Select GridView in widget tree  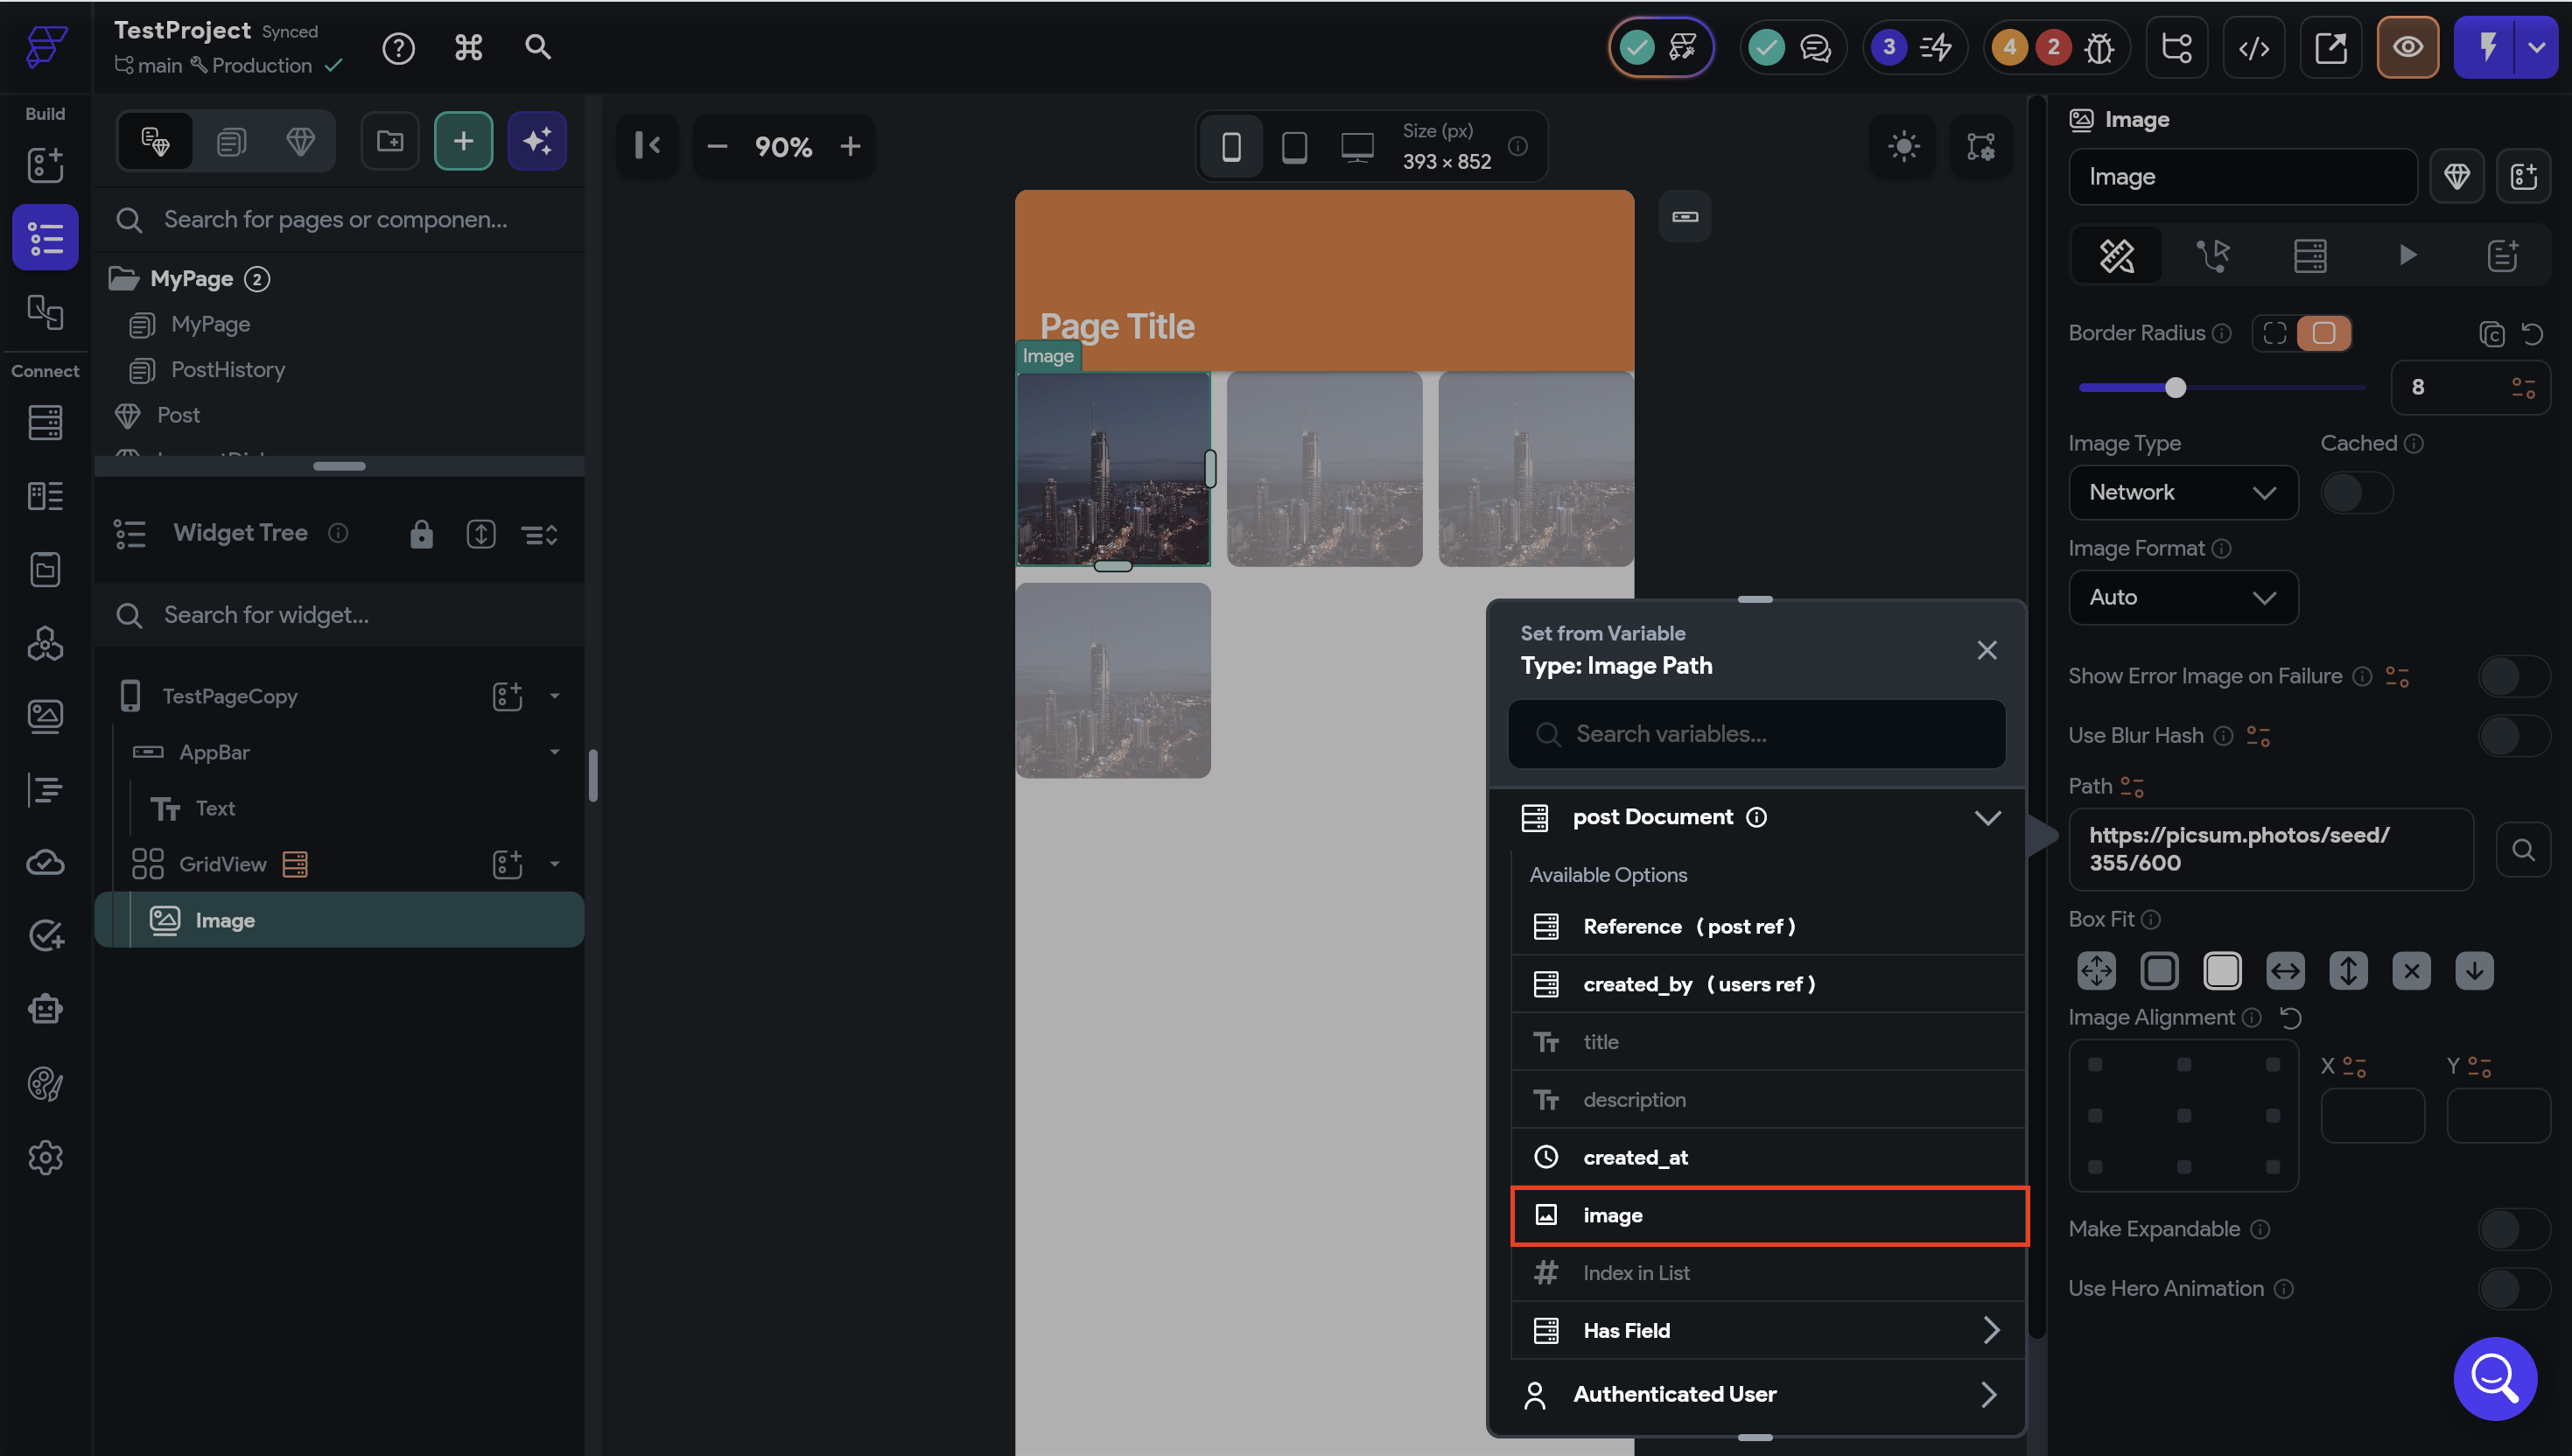pyautogui.click(x=222, y=864)
